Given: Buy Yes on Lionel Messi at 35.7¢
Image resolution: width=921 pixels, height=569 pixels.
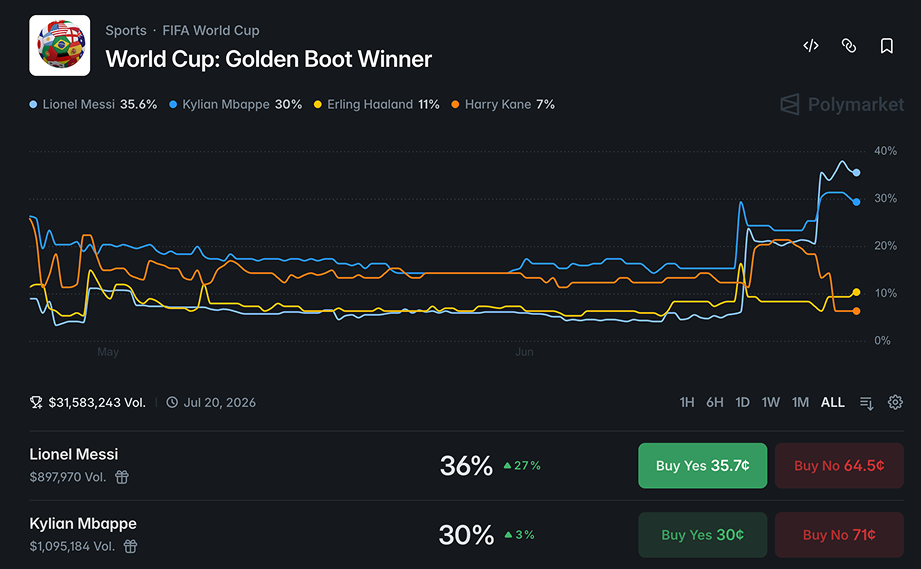Looking at the screenshot, I should pos(702,466).
